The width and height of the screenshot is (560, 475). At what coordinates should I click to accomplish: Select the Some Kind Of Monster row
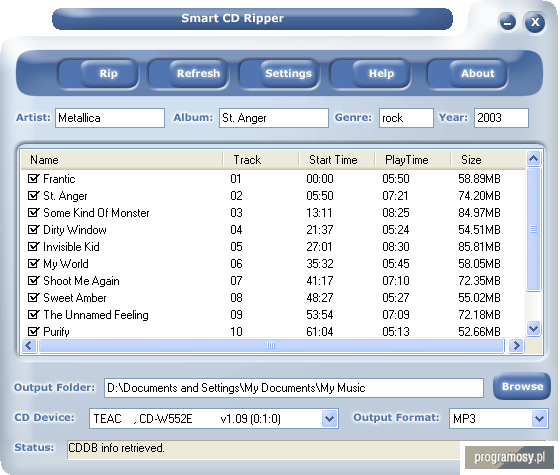click(x=273, y=213)
